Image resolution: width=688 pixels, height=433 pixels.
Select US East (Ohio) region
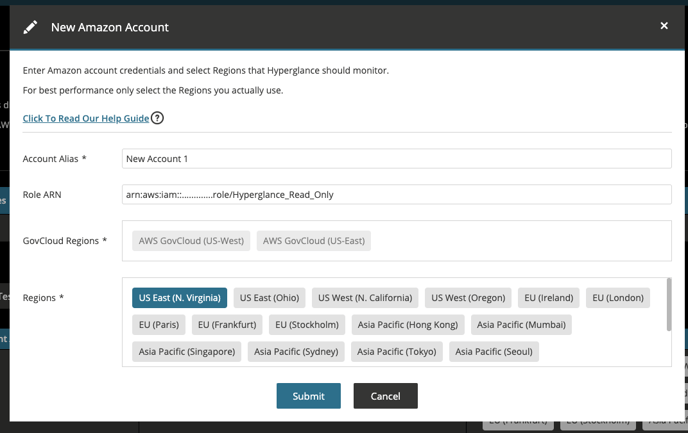click(x=269, y=298)
